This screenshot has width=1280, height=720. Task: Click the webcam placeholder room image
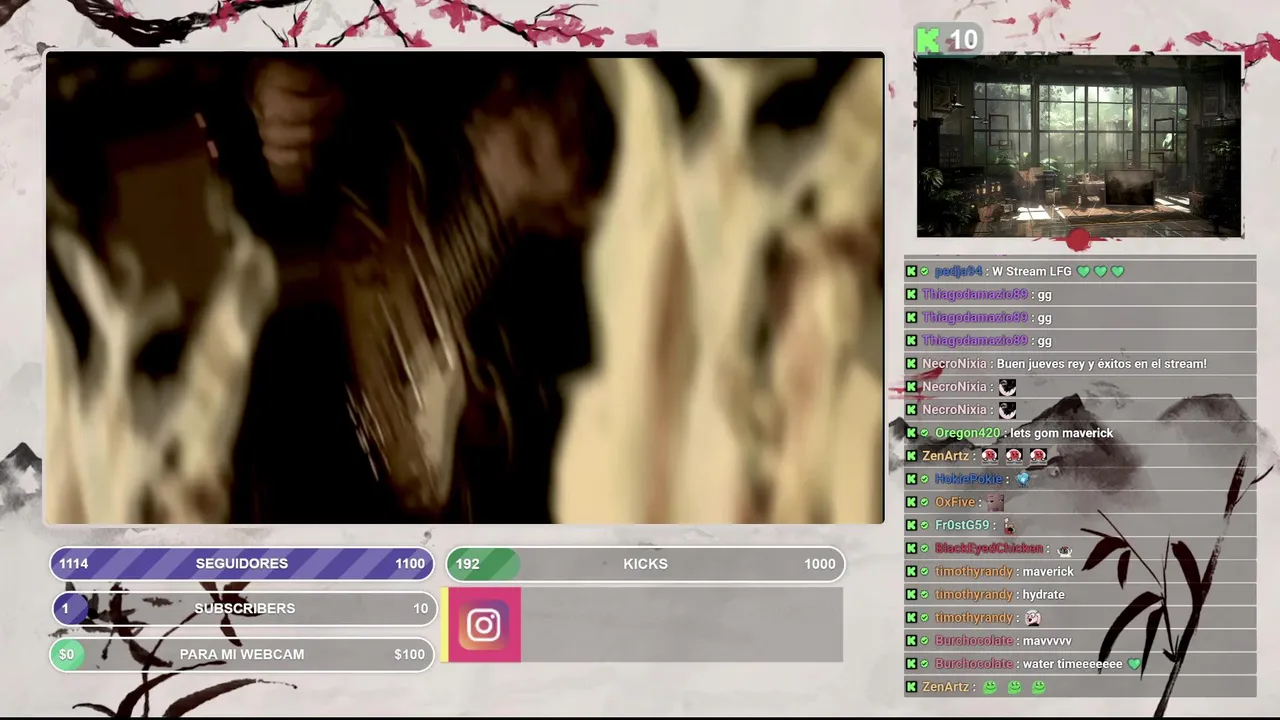(1079, 146)
